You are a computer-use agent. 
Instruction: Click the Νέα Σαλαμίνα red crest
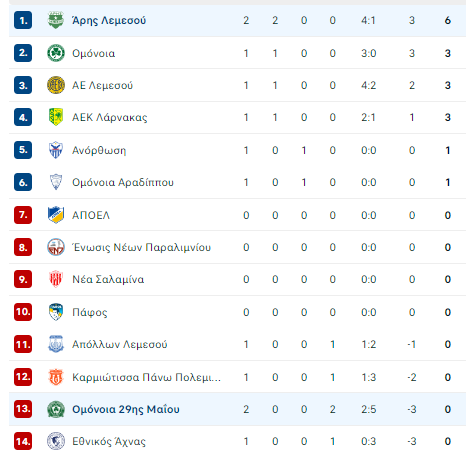click(x=56, y=279)
